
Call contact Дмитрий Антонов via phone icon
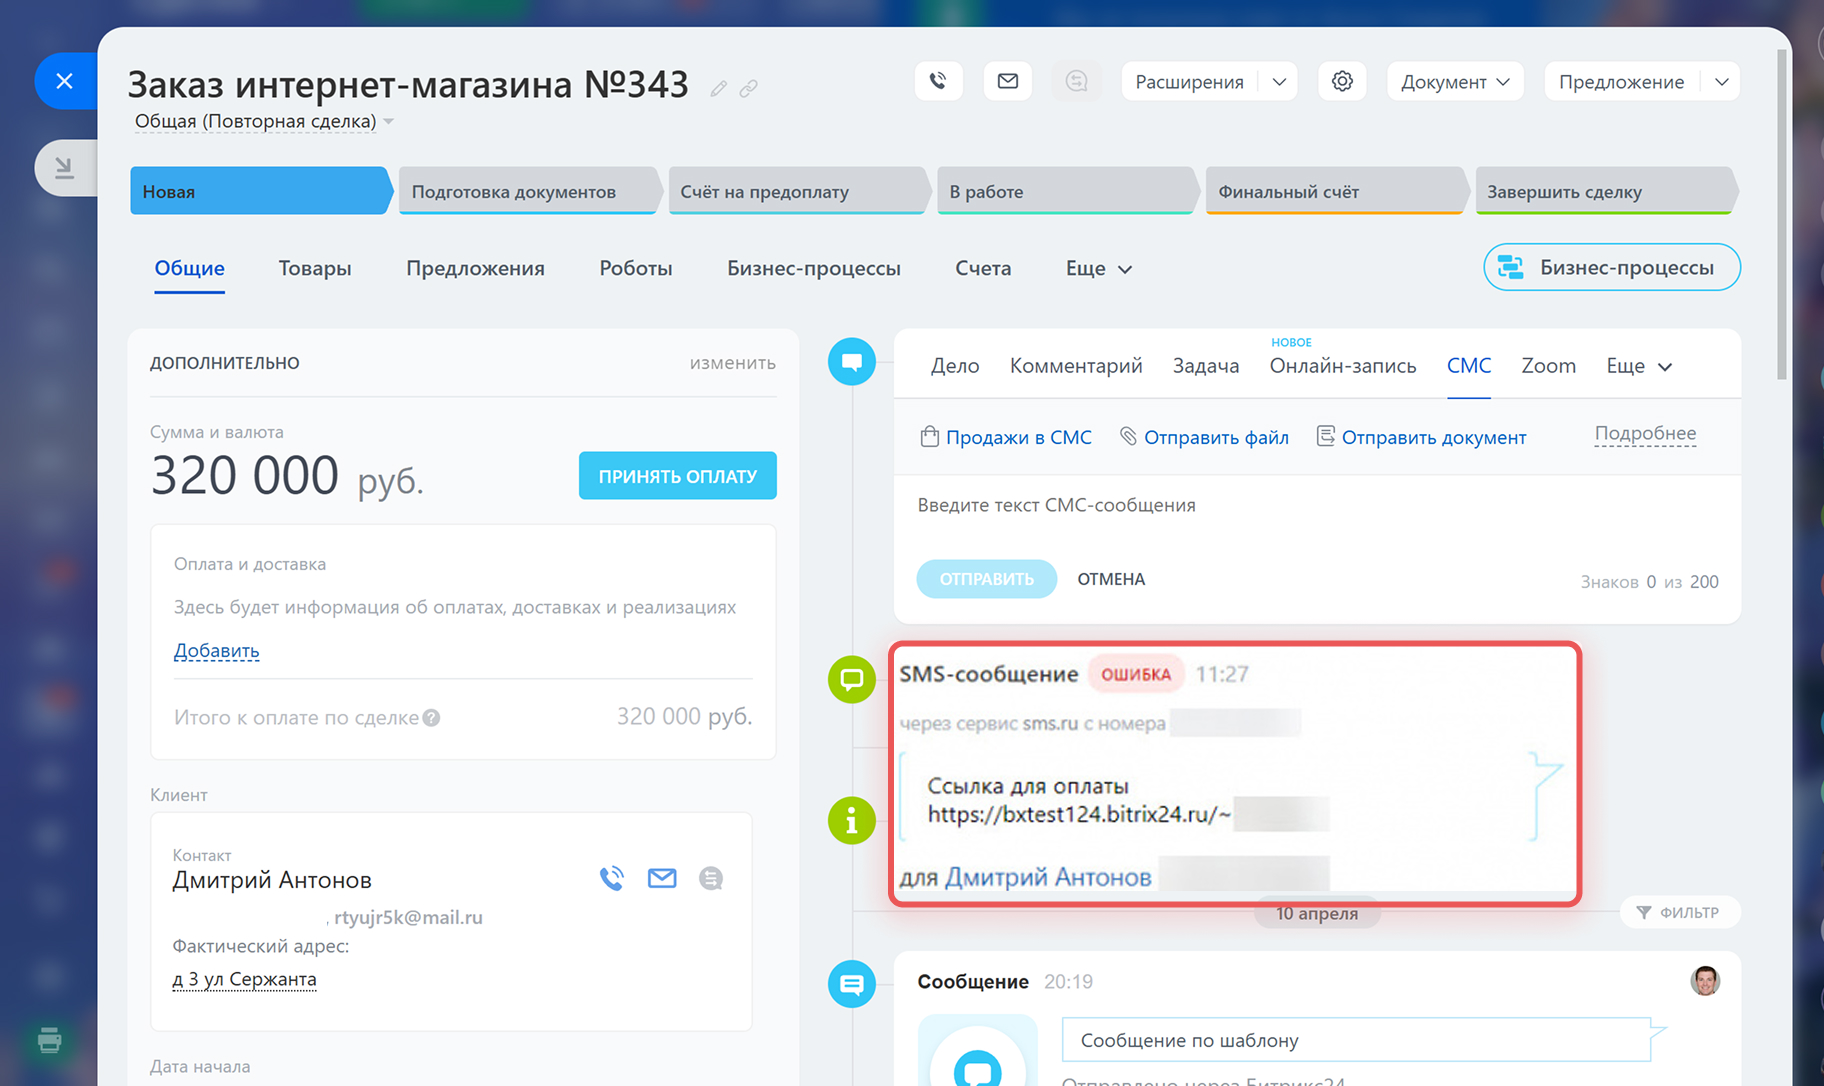(x=611, y=878)
